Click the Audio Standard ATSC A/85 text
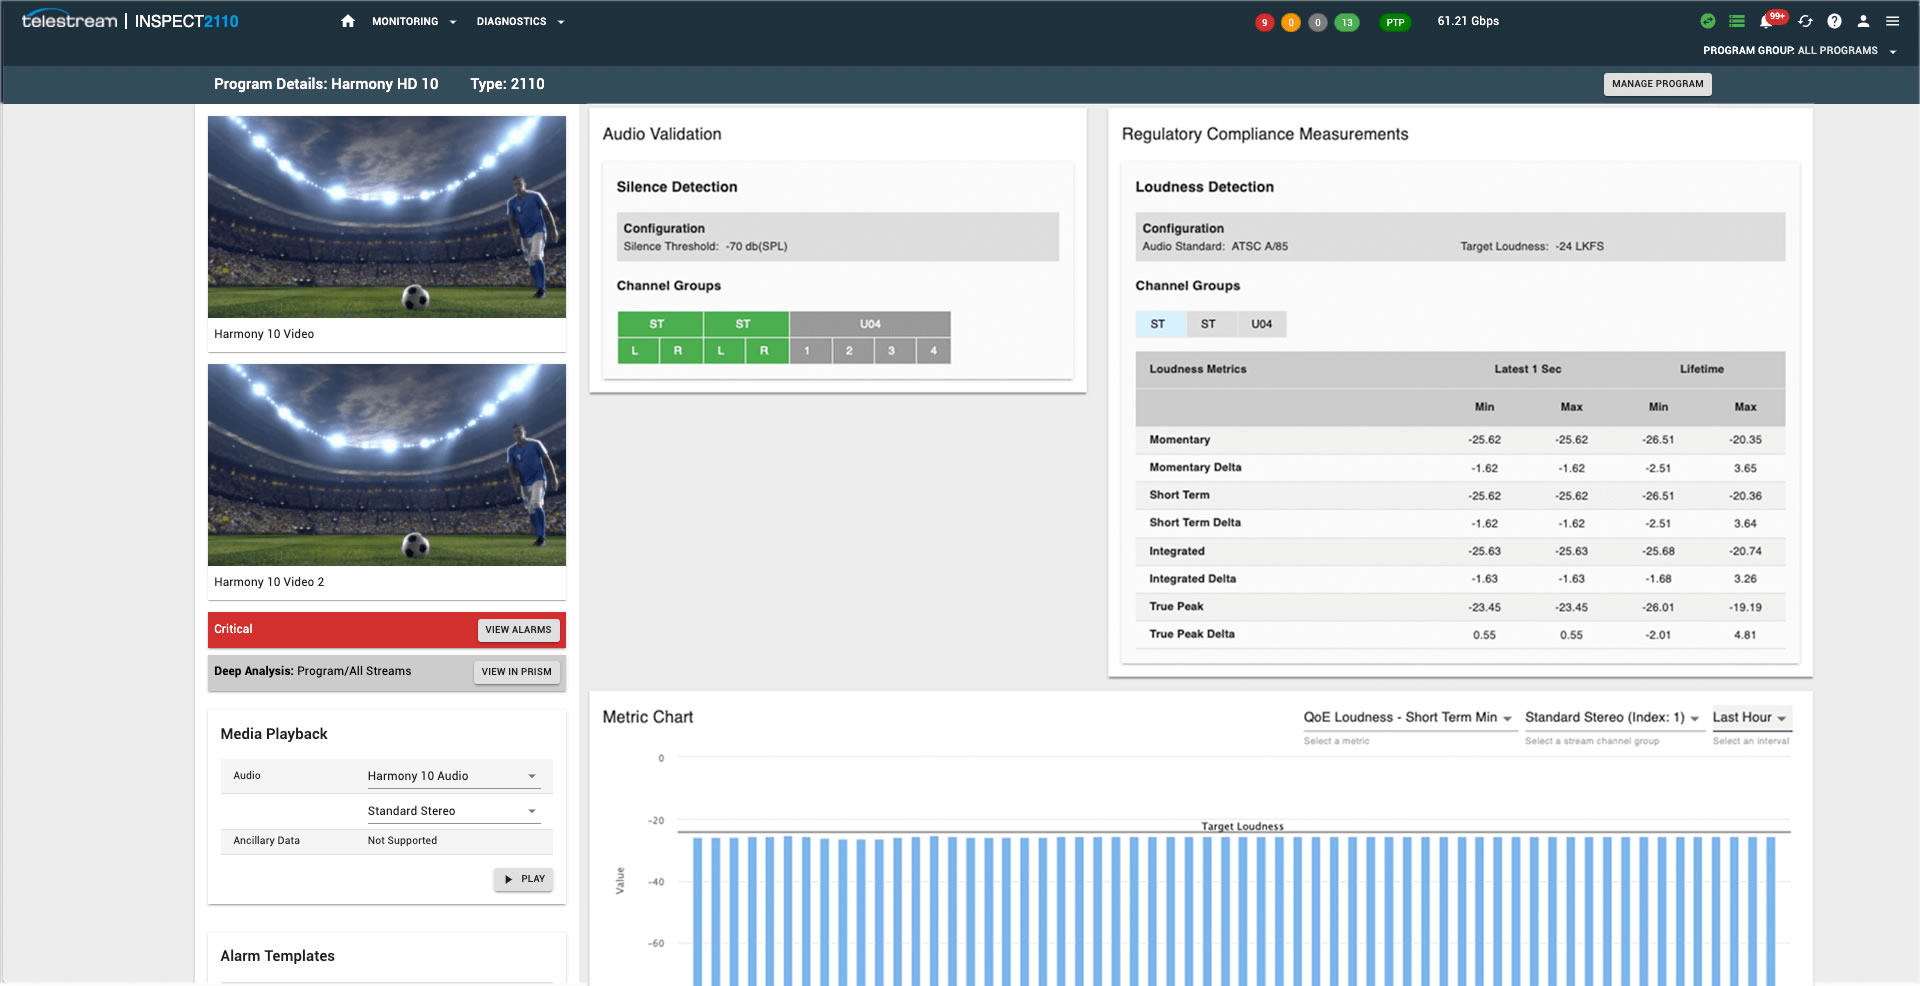 pyautogui.click(x=1215, y=246)
